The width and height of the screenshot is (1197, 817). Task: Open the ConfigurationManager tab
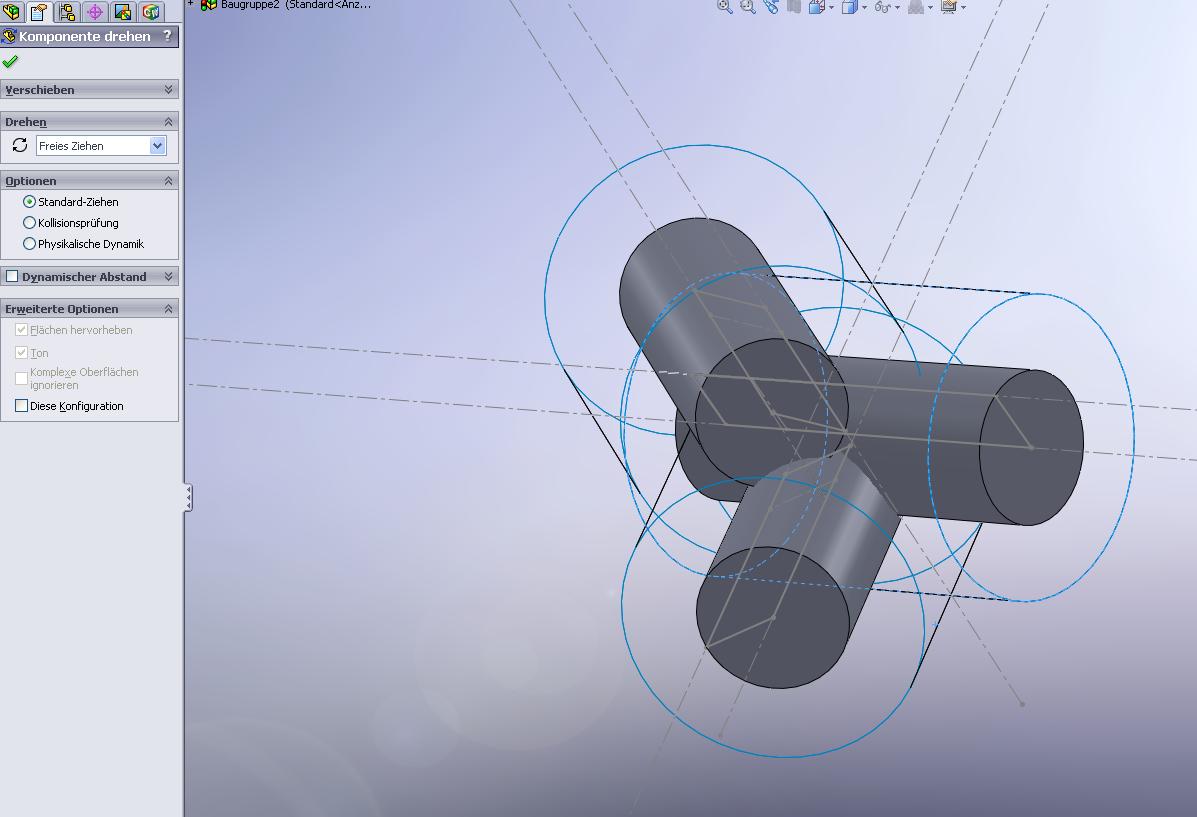(67, 11)
